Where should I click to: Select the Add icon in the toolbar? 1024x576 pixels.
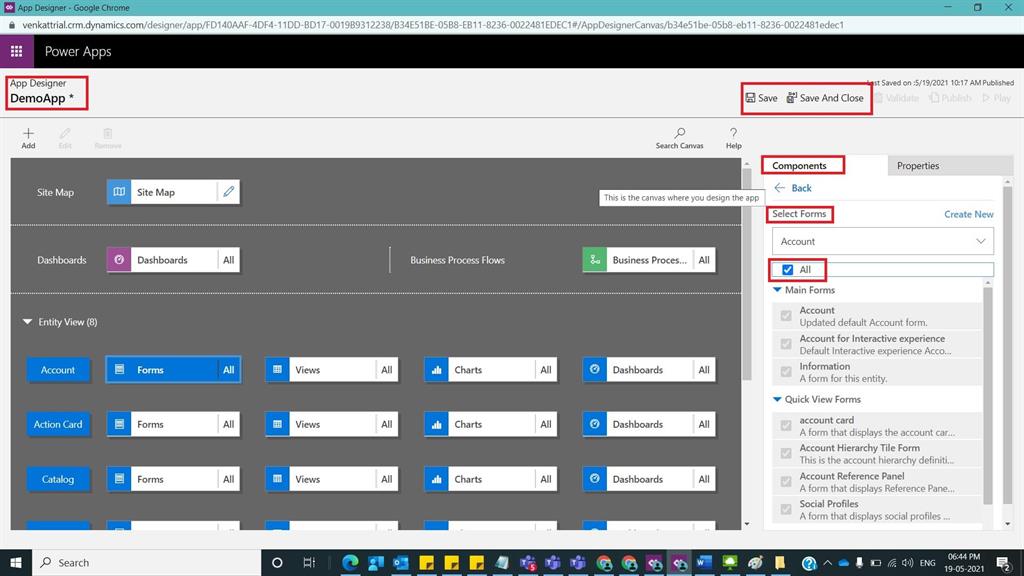click(x=28, y=136)
